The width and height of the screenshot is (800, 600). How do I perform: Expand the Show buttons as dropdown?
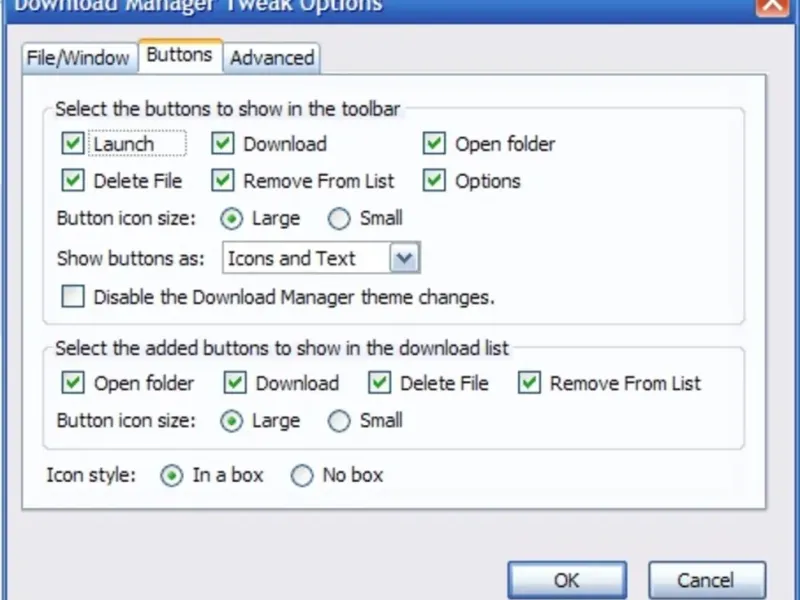(x=404, y=259)
